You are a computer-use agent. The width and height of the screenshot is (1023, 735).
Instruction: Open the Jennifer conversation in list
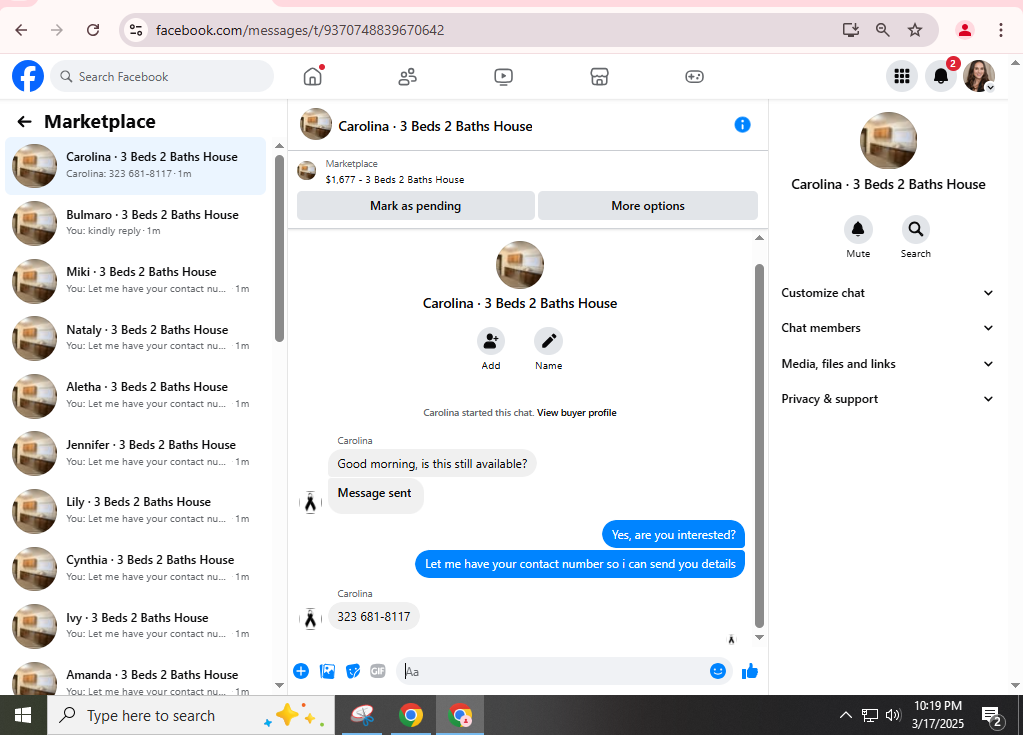pyautogui.click(x=136, y=453)
